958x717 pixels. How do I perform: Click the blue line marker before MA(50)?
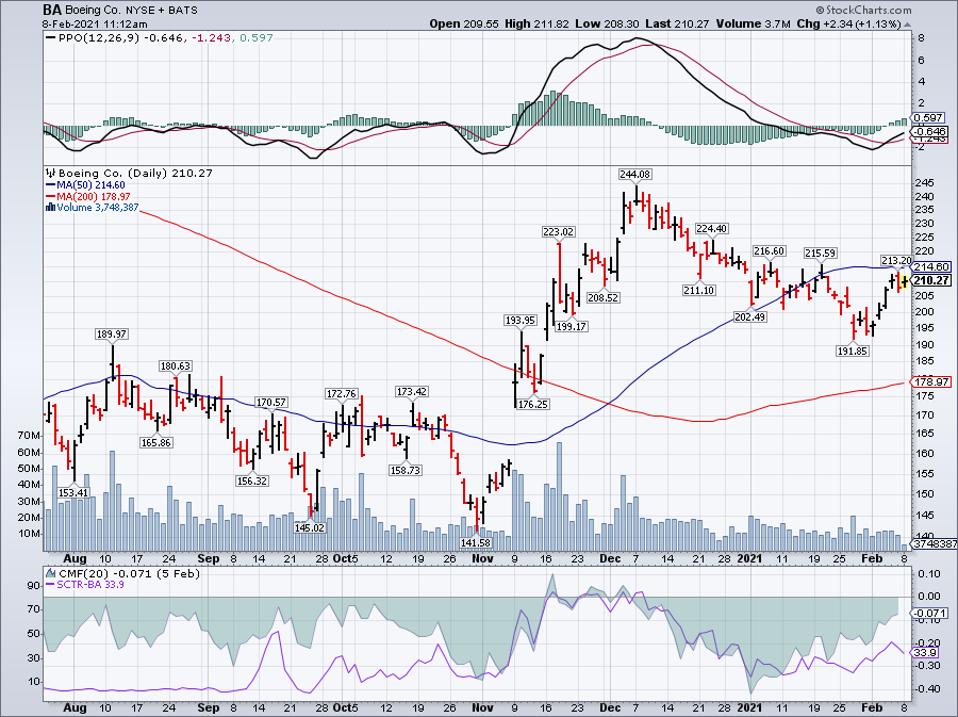pos(51,186)
